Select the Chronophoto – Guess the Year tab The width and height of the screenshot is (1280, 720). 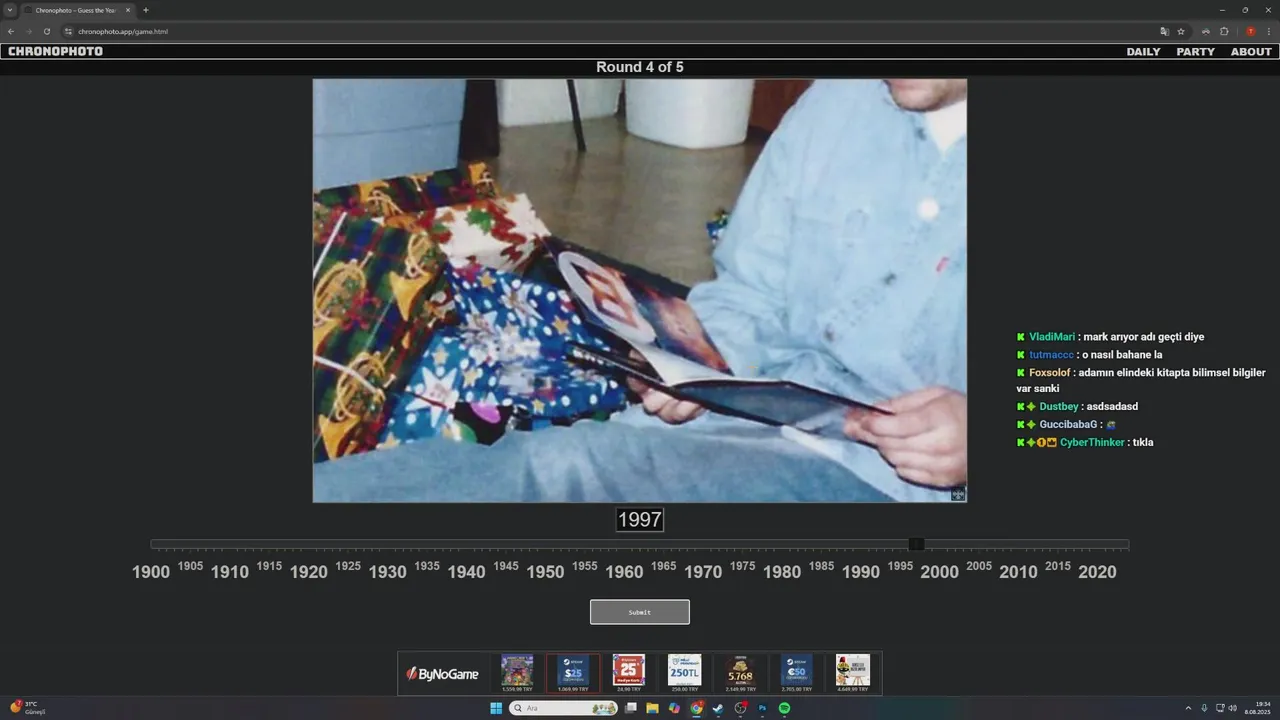click(76, 10)
